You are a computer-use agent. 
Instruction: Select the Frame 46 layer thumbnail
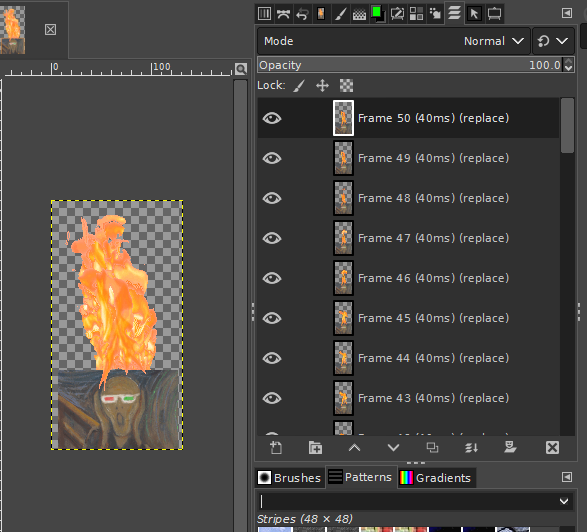[343, 278]
